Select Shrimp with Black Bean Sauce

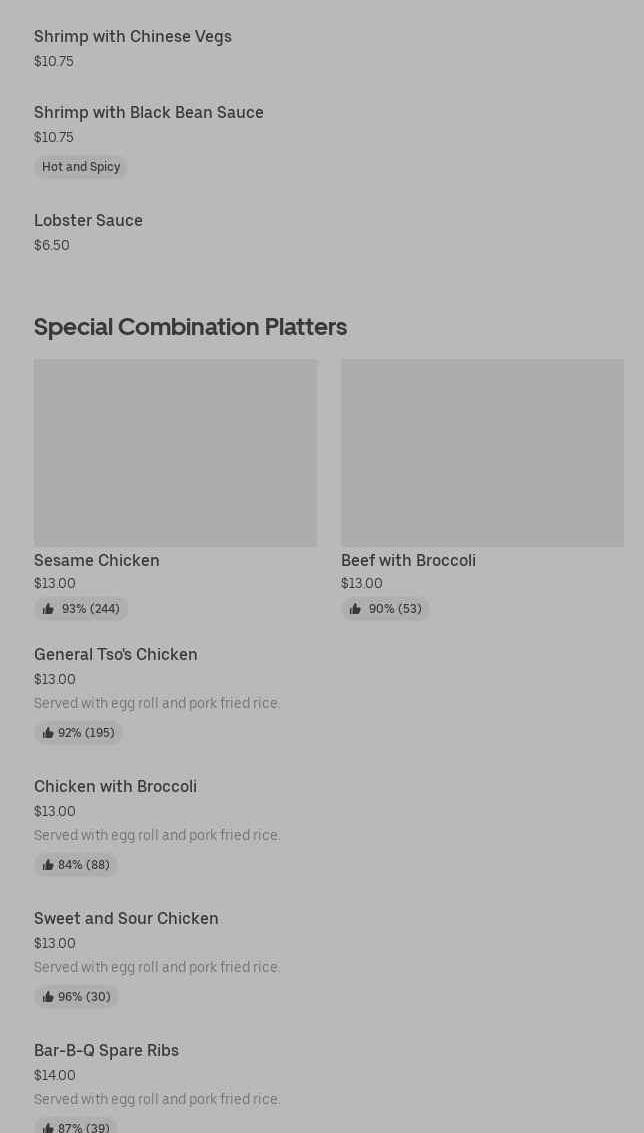(x=149, y=113)
